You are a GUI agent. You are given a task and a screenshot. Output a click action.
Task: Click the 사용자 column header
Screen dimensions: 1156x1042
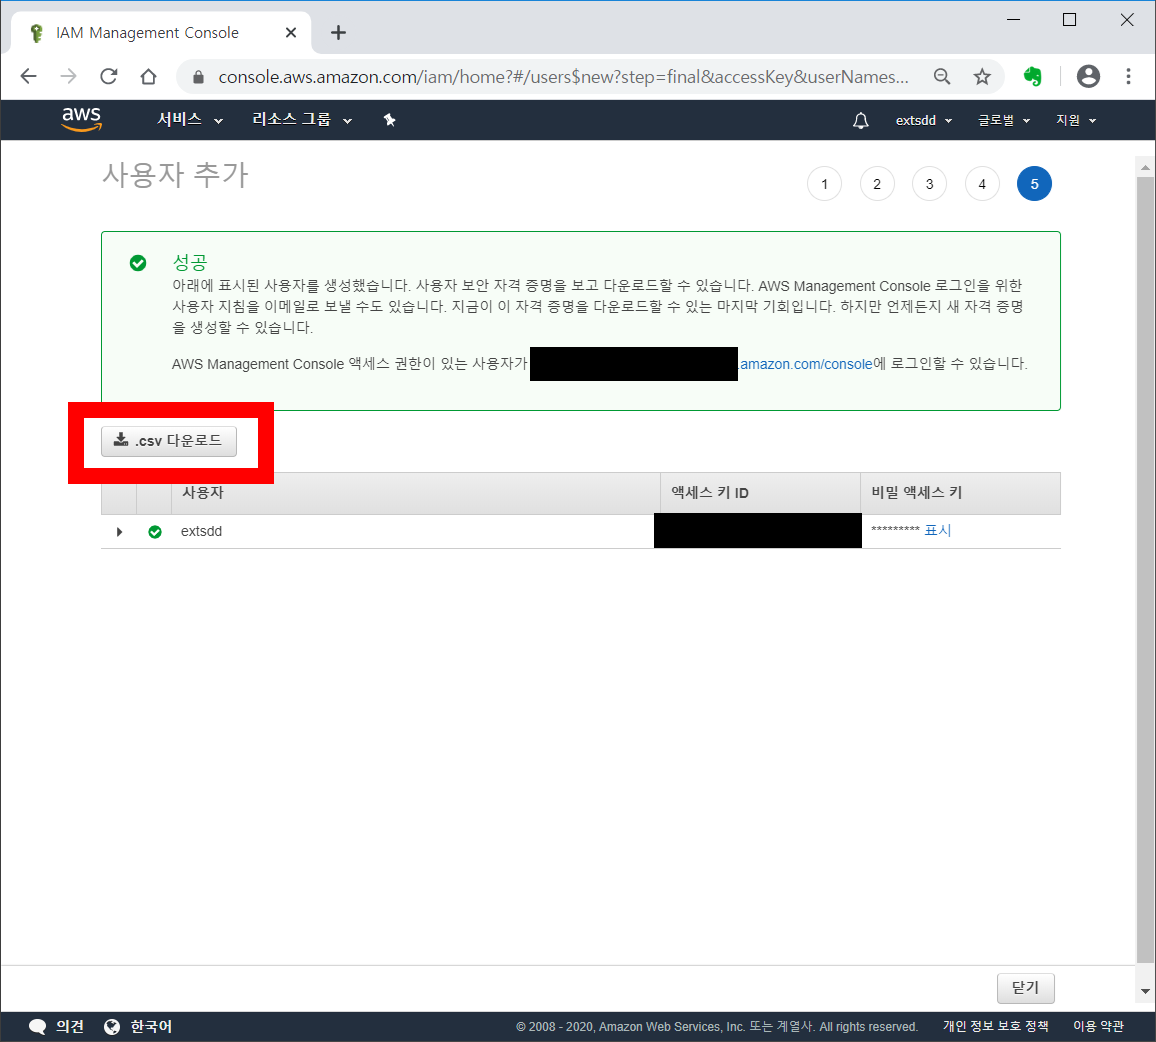click(416, 493)
